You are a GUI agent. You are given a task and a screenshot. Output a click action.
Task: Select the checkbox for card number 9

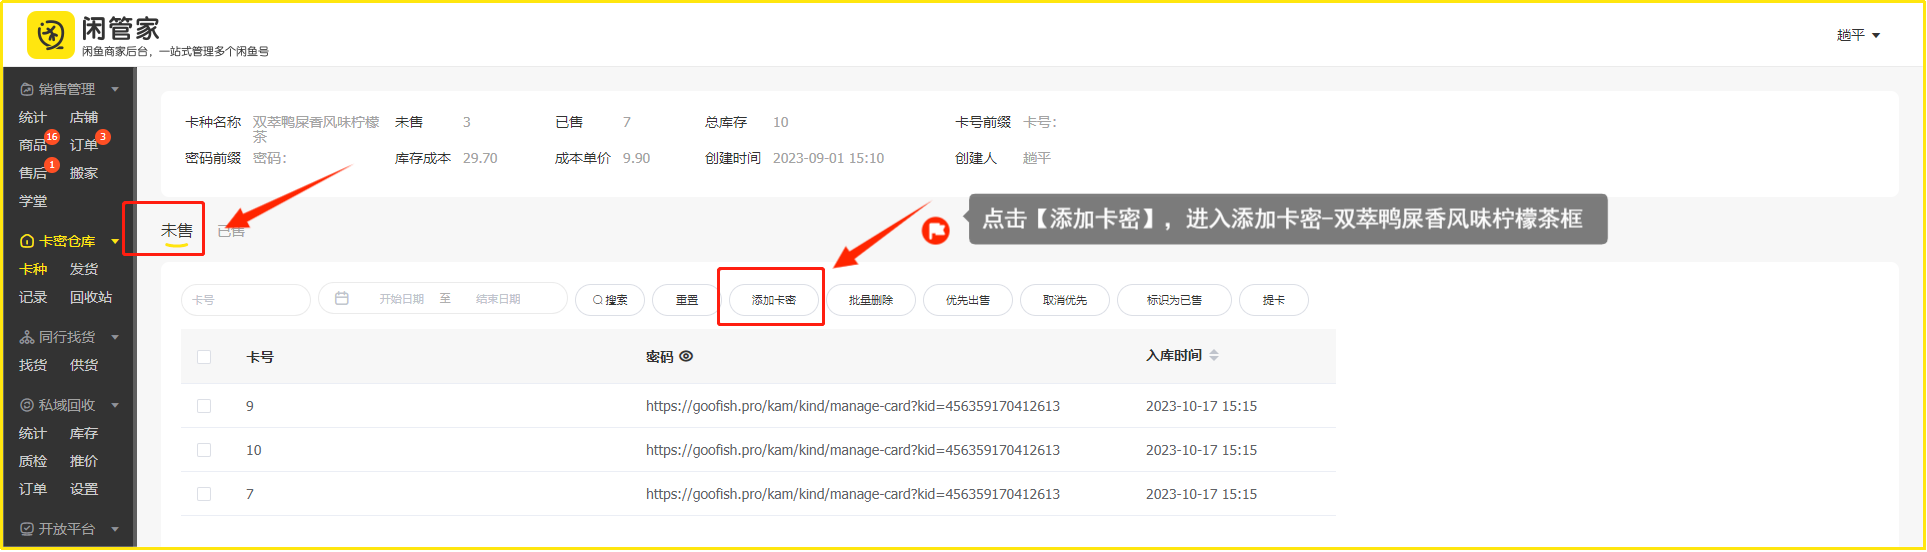tap(204, 406)
